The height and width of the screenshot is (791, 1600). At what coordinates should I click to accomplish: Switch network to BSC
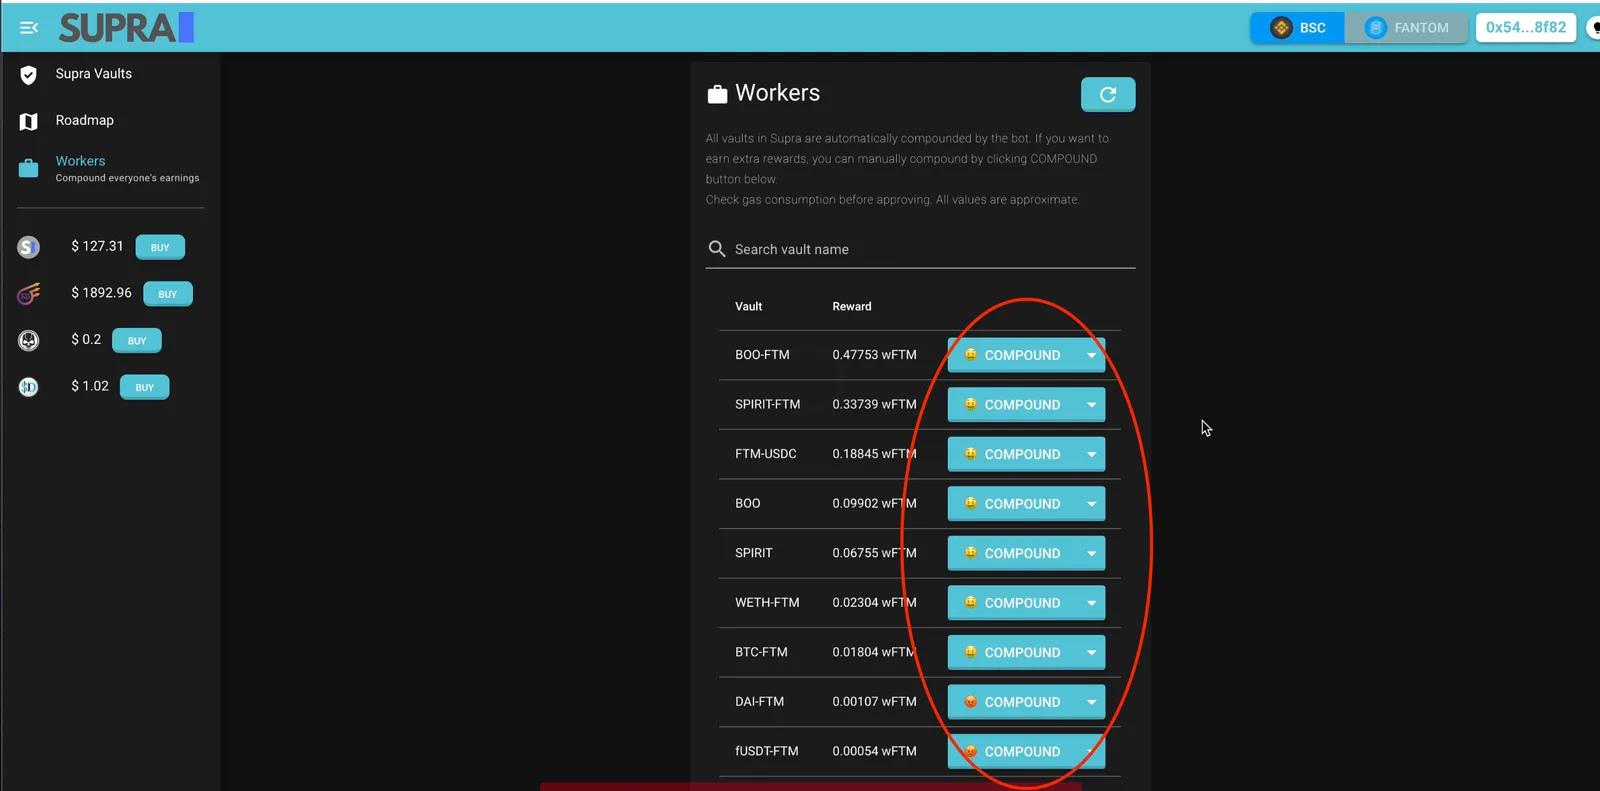pos(1298,28)
